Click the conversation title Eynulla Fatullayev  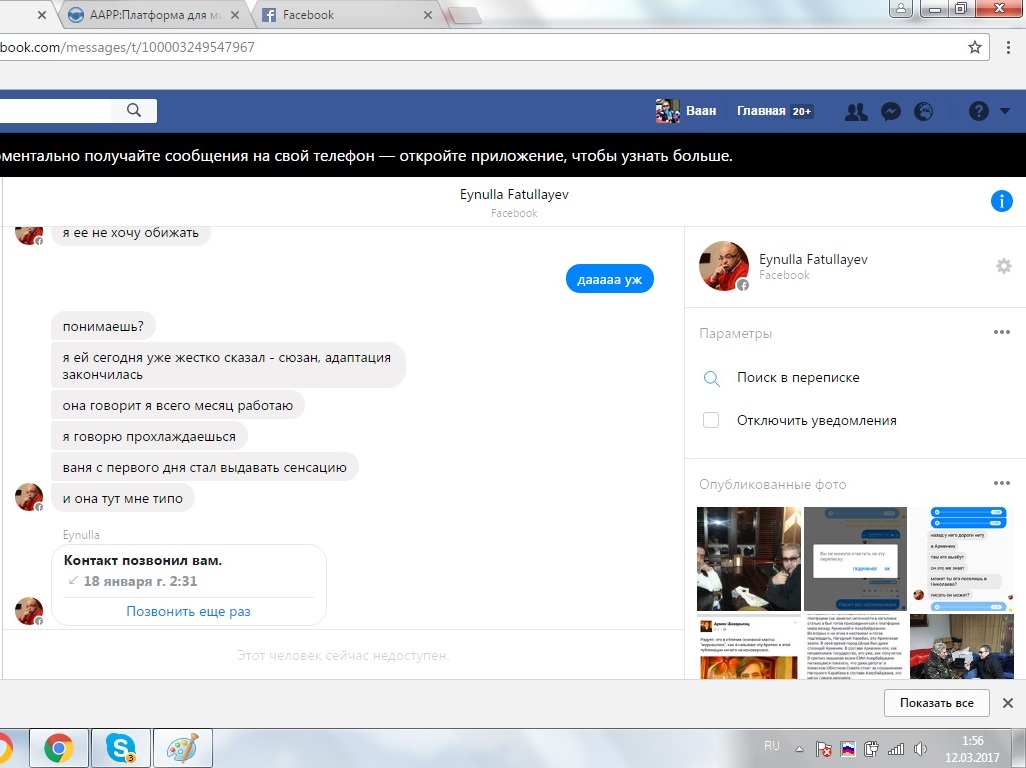click(x=514, y=194)
